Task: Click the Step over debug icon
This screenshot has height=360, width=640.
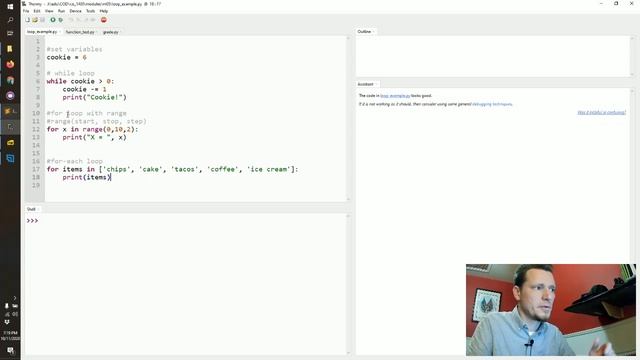Action: [x=71, y=20]
